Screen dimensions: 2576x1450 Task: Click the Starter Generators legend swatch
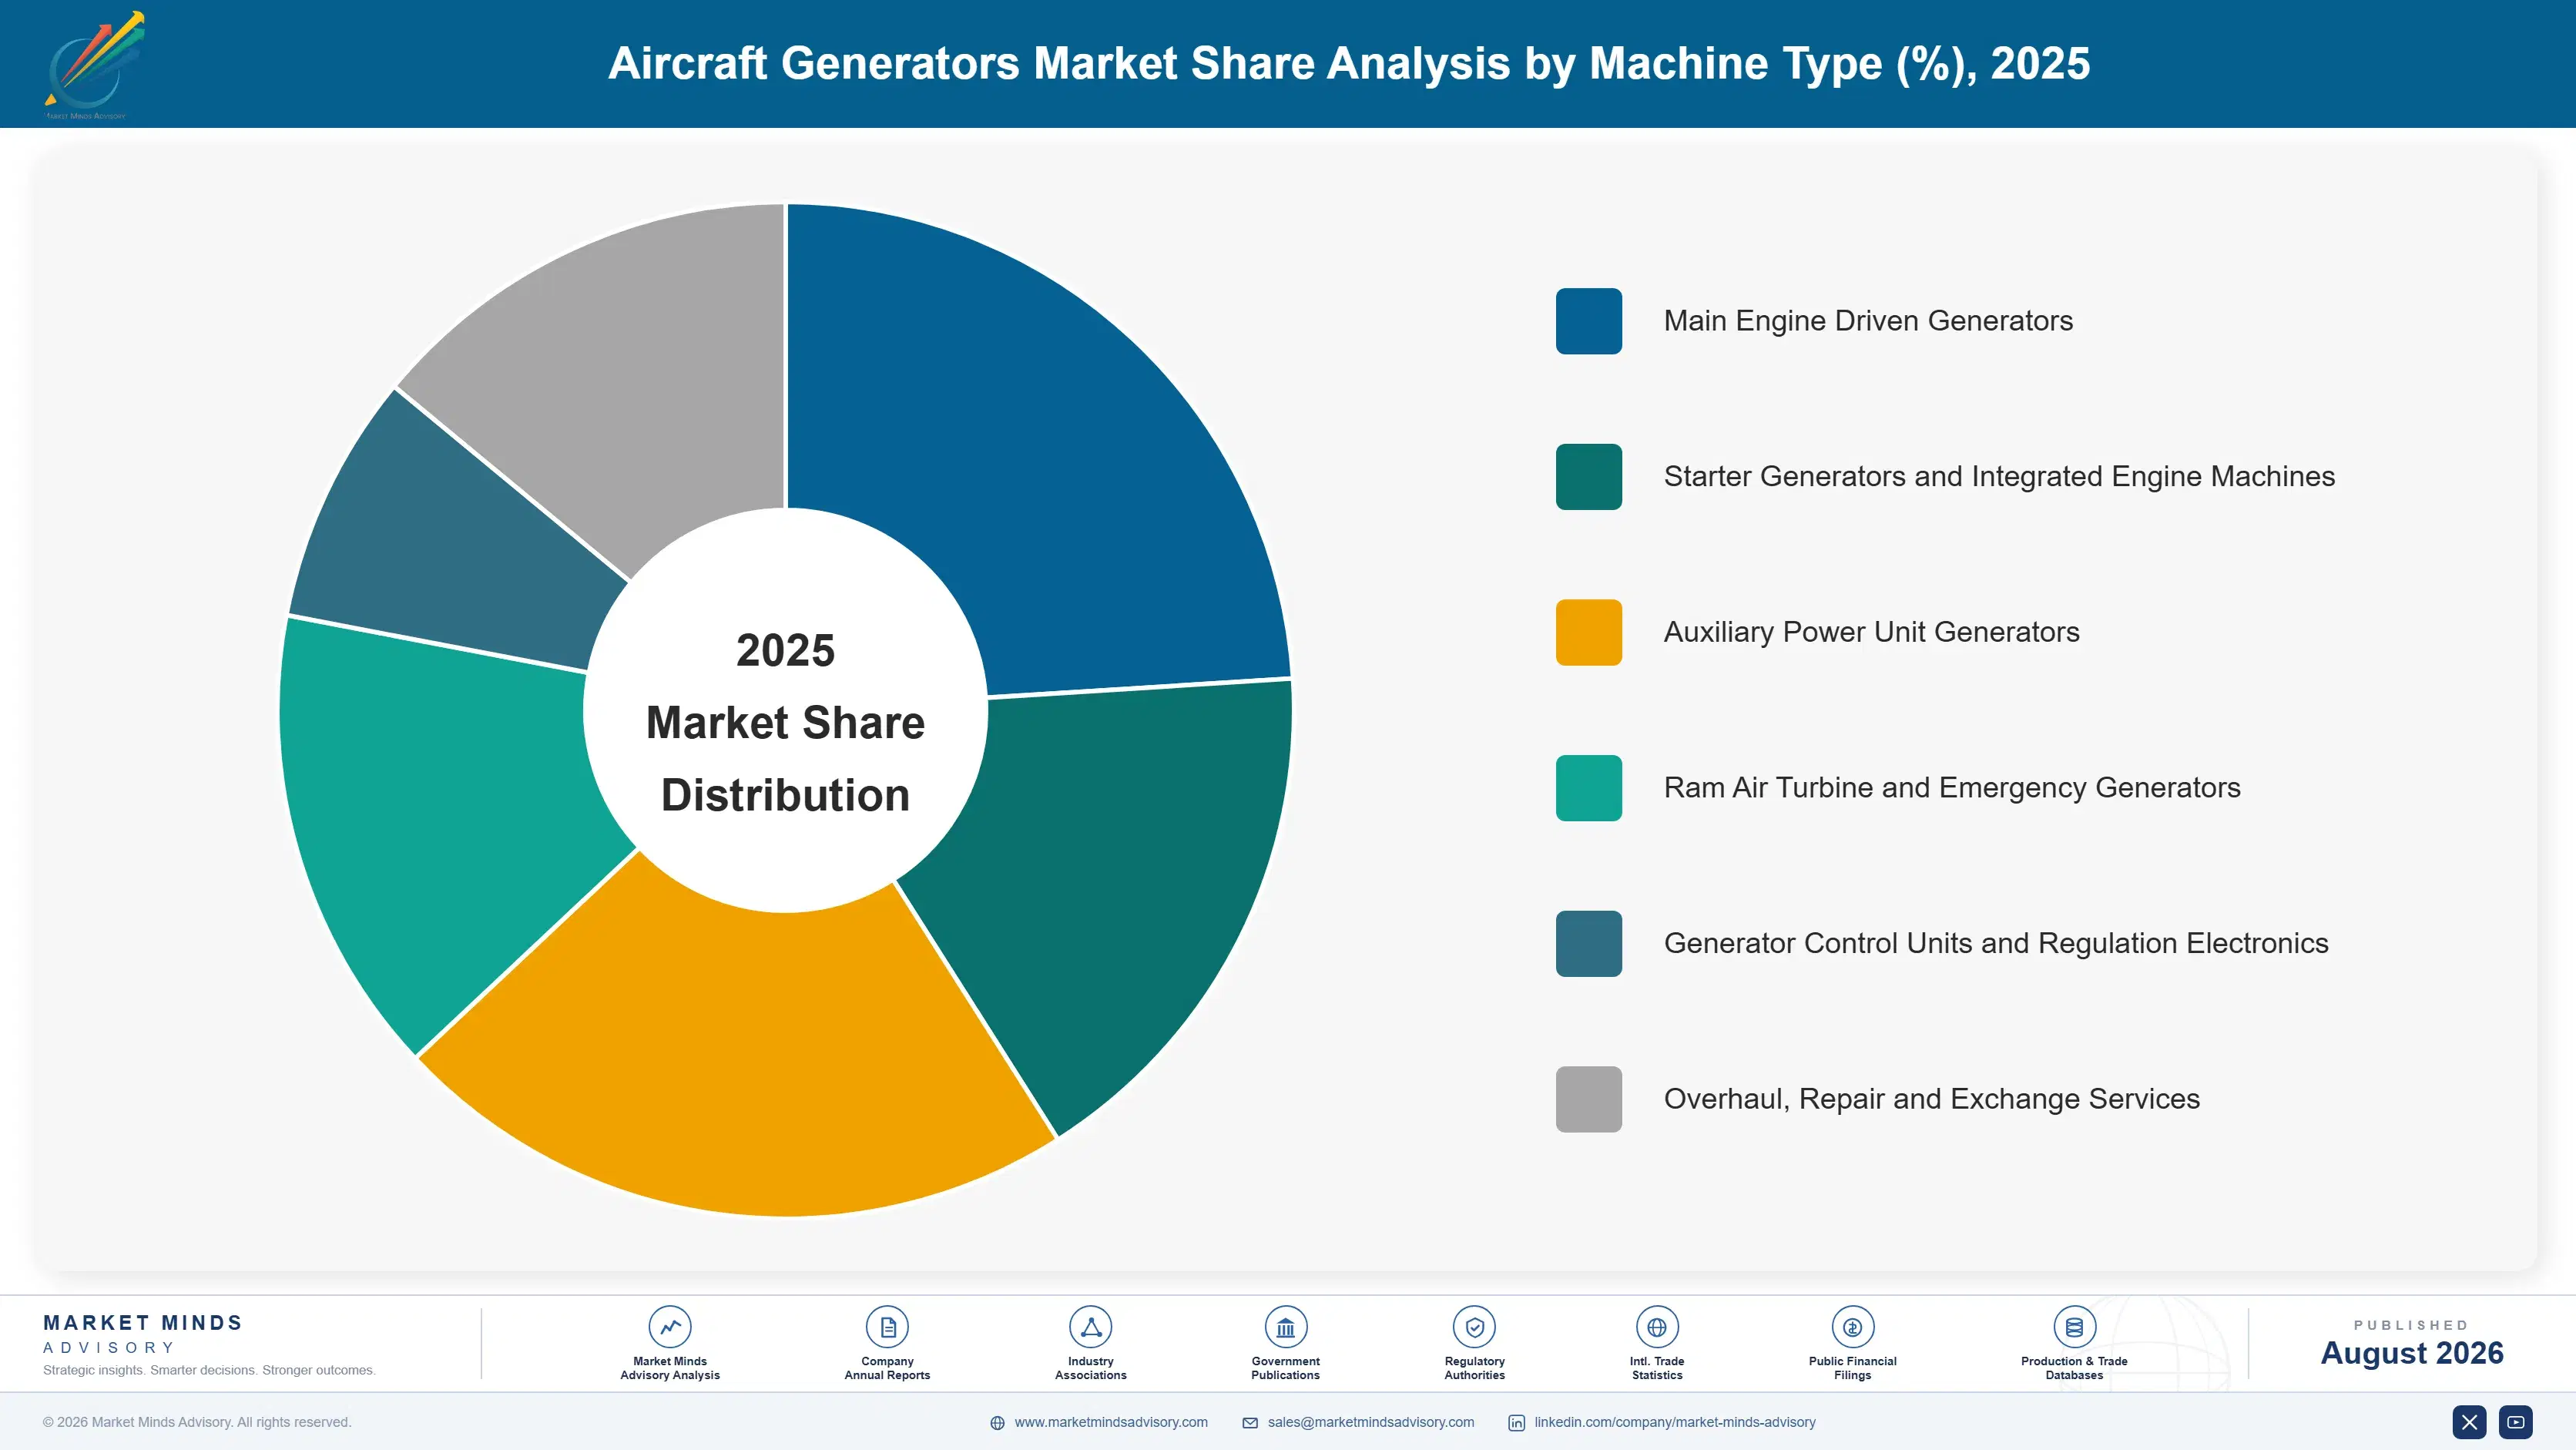coord(1588,477)
